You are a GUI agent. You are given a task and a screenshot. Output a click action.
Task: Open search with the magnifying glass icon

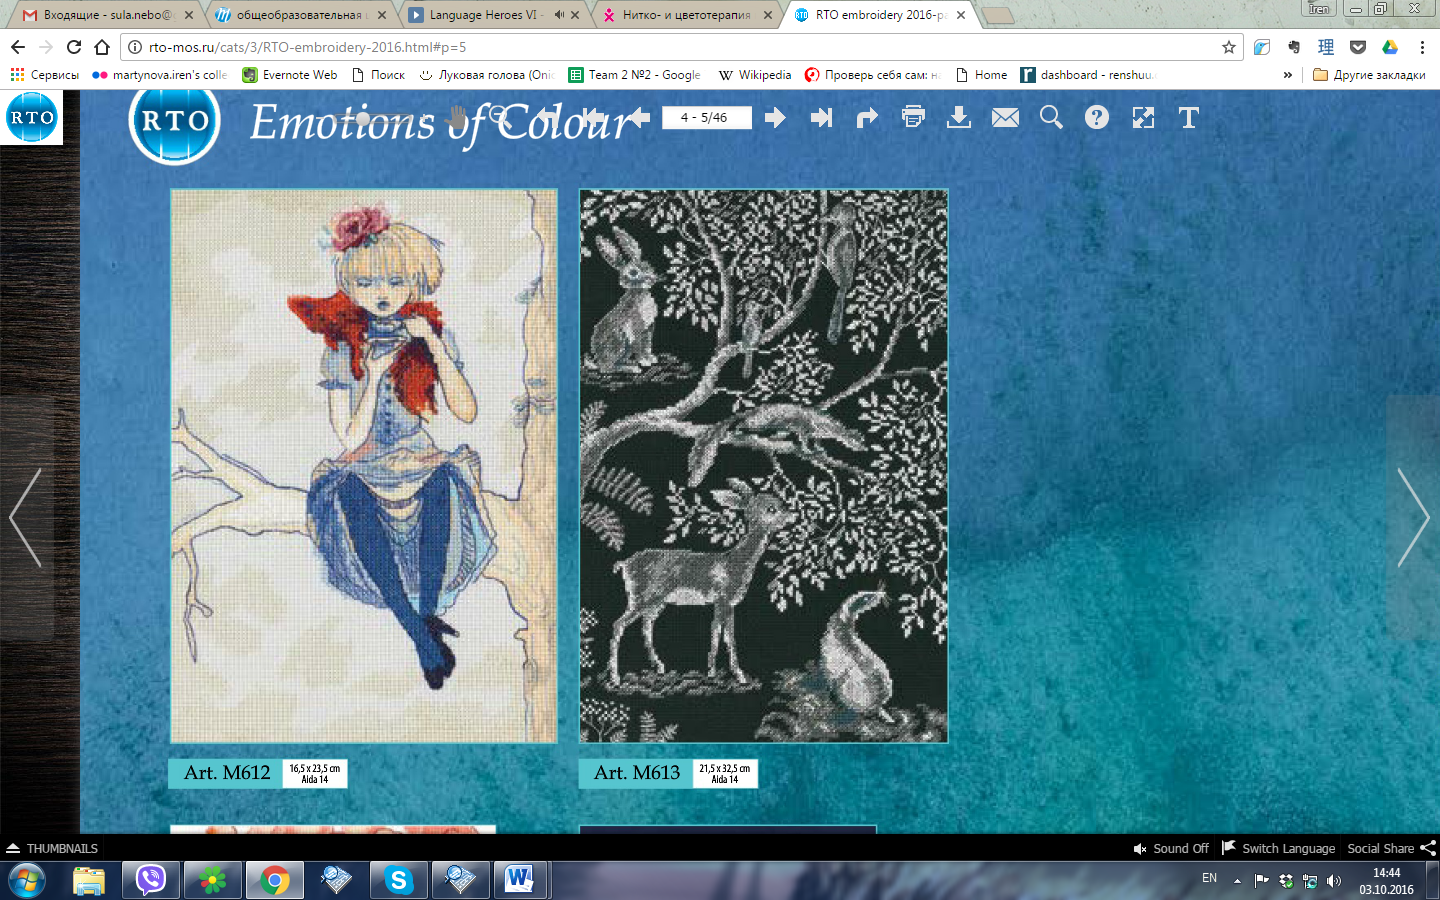click(1051, 118)
